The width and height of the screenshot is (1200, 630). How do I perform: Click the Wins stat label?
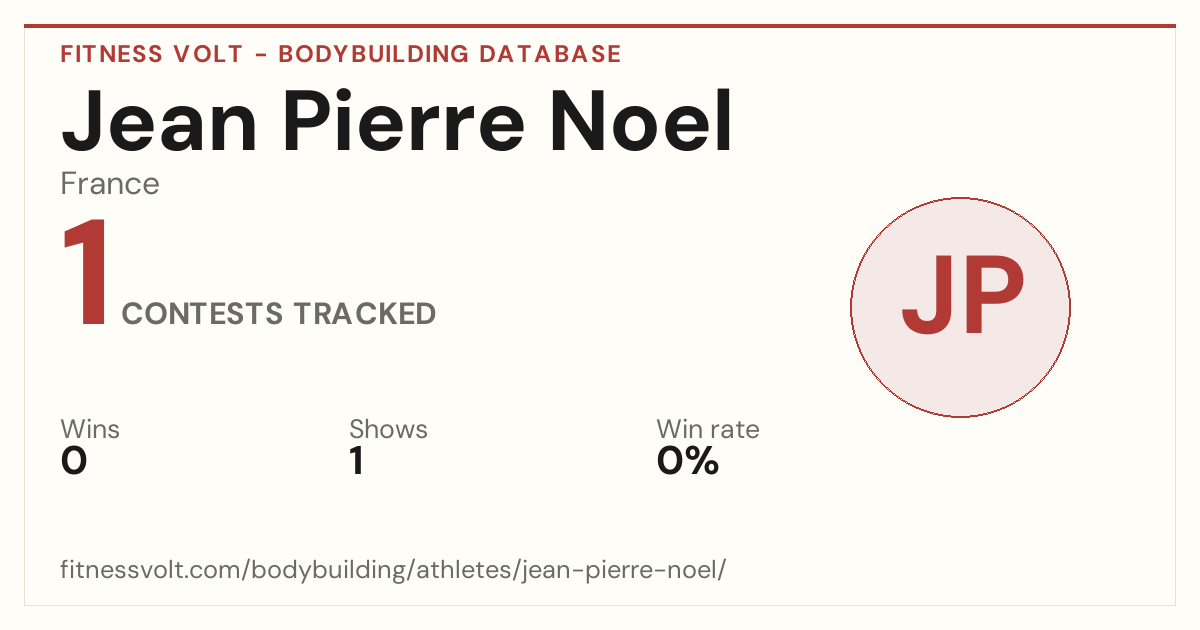(x=90, y=430)
